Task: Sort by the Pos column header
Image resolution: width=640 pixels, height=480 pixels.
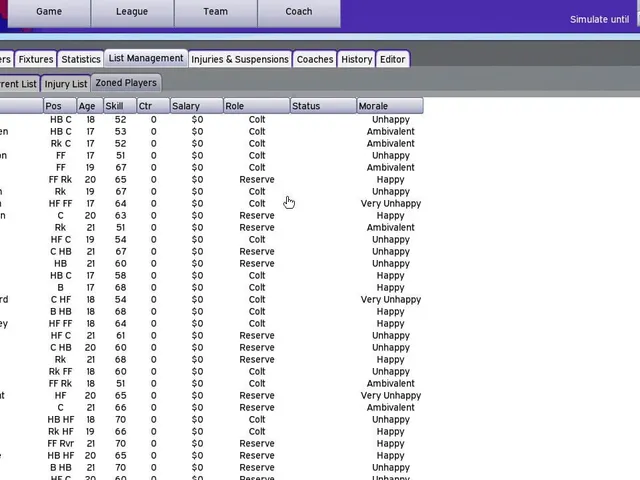Action: tap(60, 106)
